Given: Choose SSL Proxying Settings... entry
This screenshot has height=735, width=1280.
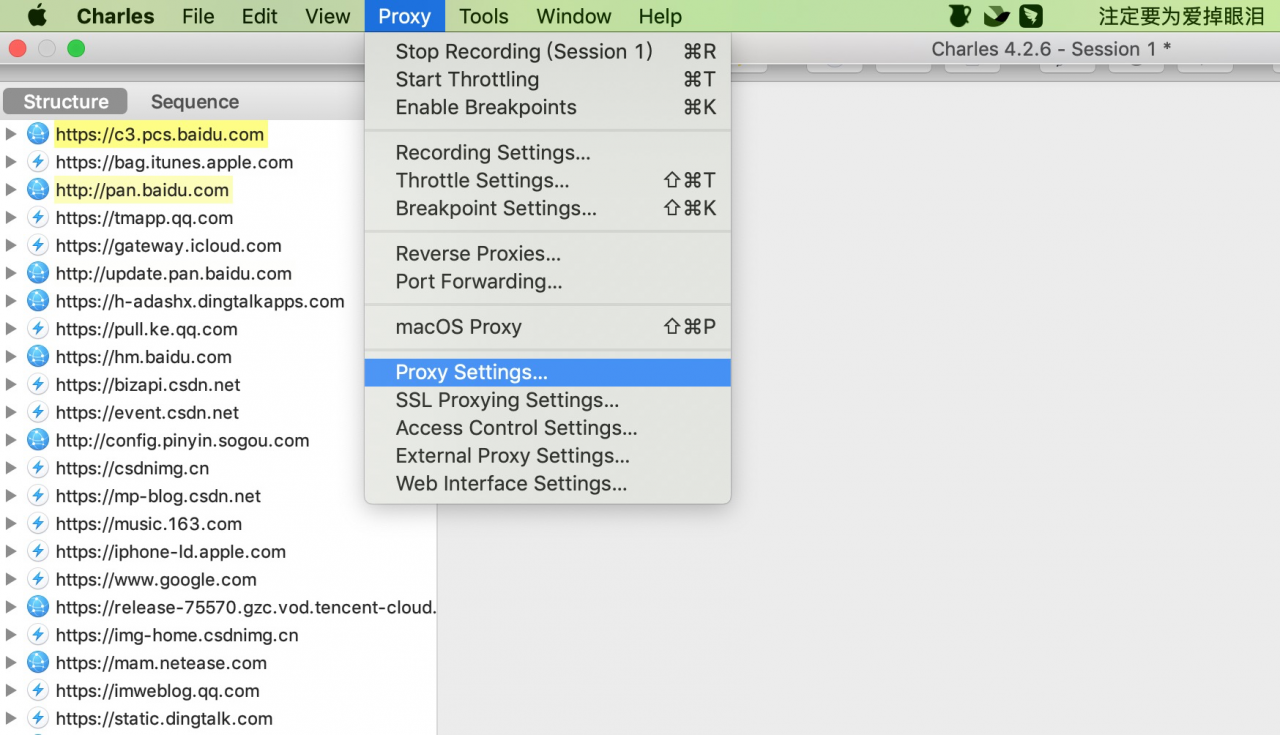Looking at the screenshot, I should coord(548,400).
